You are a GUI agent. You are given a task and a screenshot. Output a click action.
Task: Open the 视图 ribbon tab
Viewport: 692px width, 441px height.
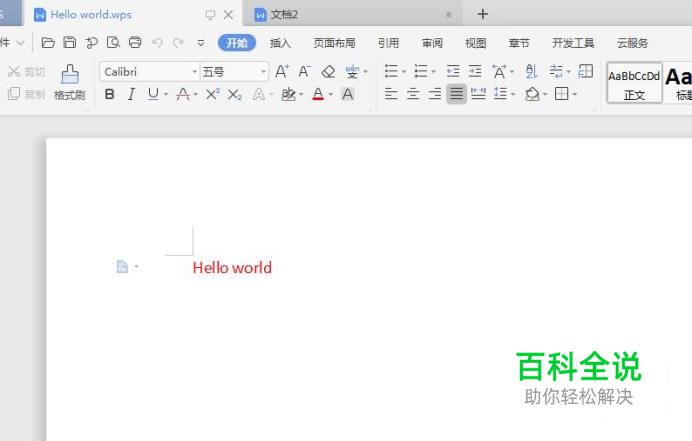click(x=475, y=43)
